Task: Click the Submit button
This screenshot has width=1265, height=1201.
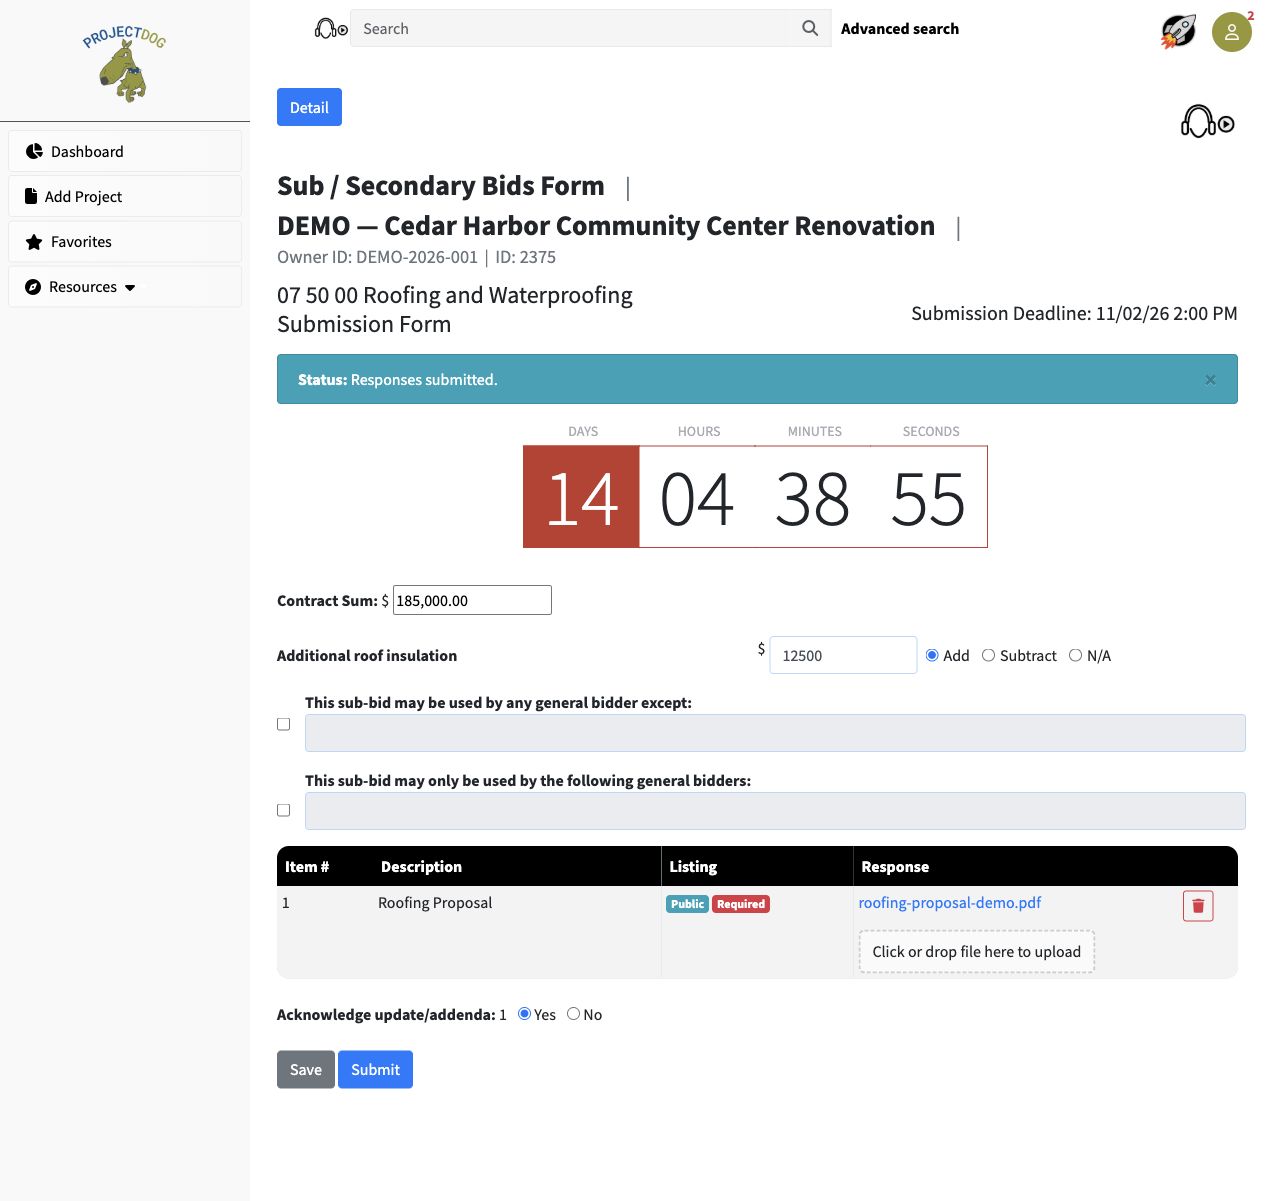Action: tap(375, 1070)
